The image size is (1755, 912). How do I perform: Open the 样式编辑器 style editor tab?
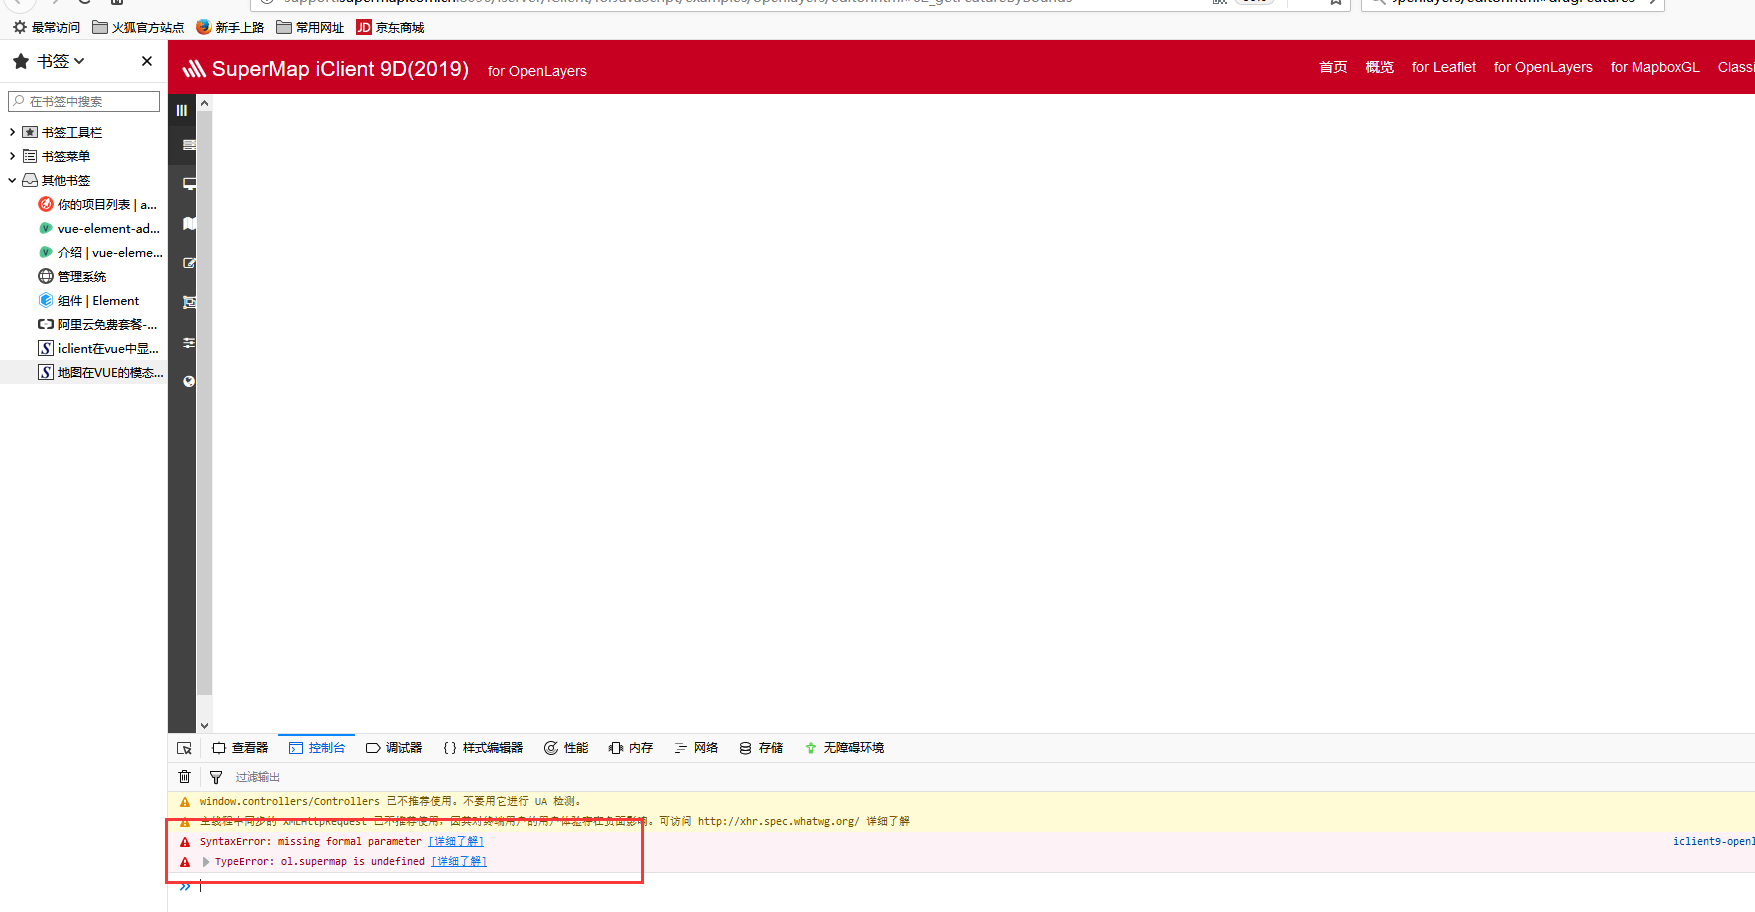[x=483, y=748]
